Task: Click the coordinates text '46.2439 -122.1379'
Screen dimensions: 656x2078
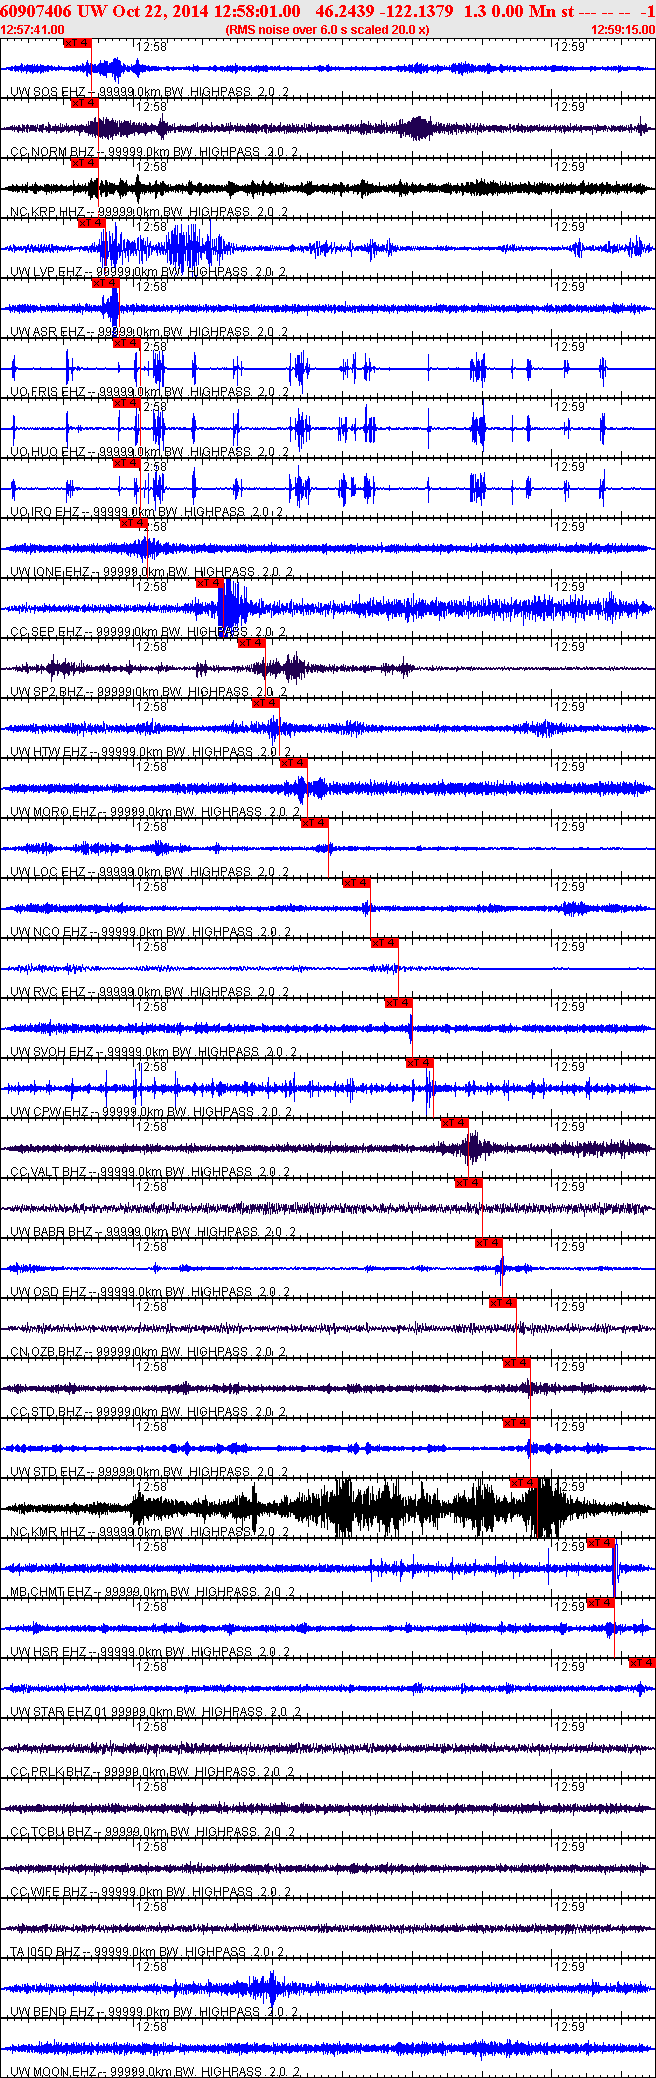Action: point(384,11)
